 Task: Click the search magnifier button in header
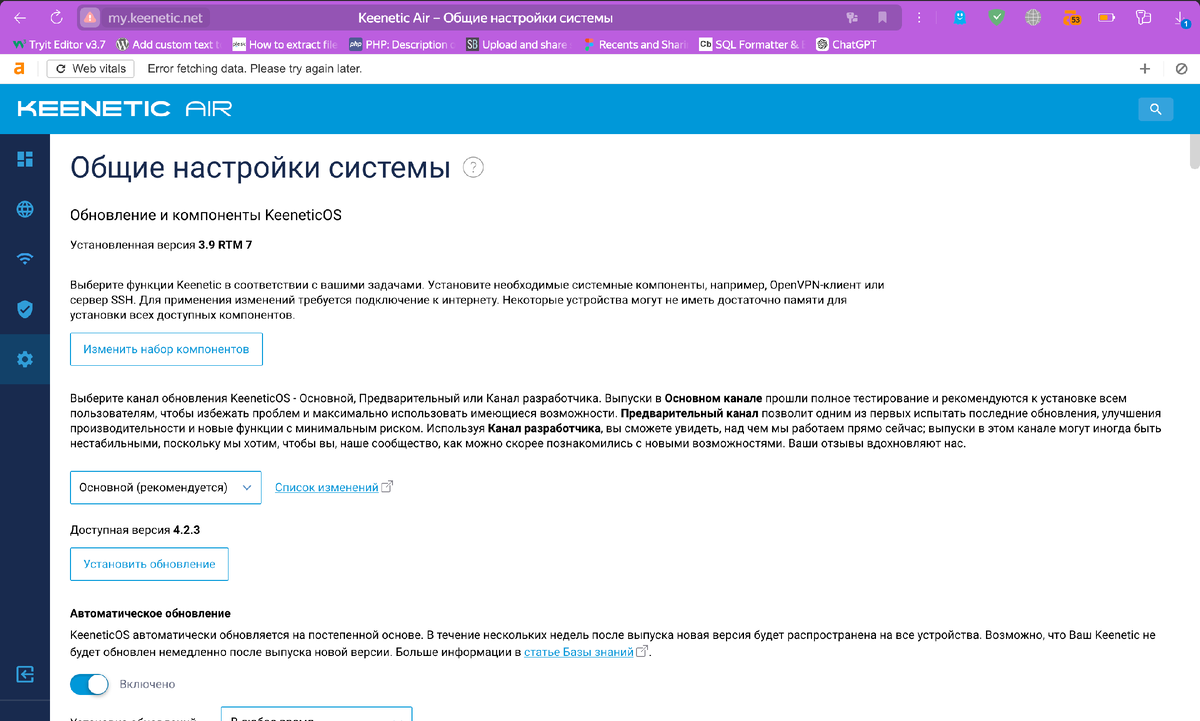[1155, 109]
